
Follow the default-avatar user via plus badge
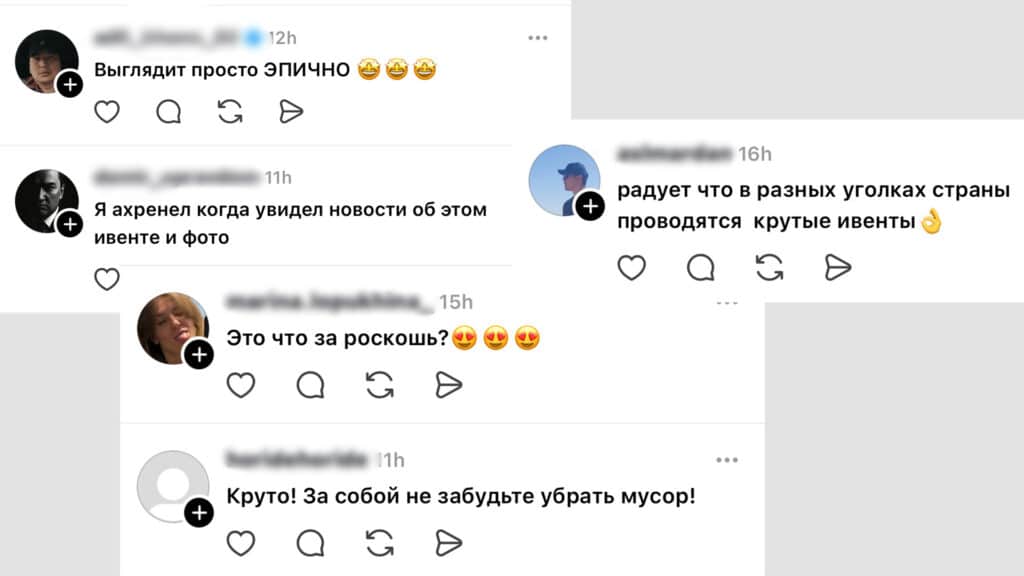point(199,513)
